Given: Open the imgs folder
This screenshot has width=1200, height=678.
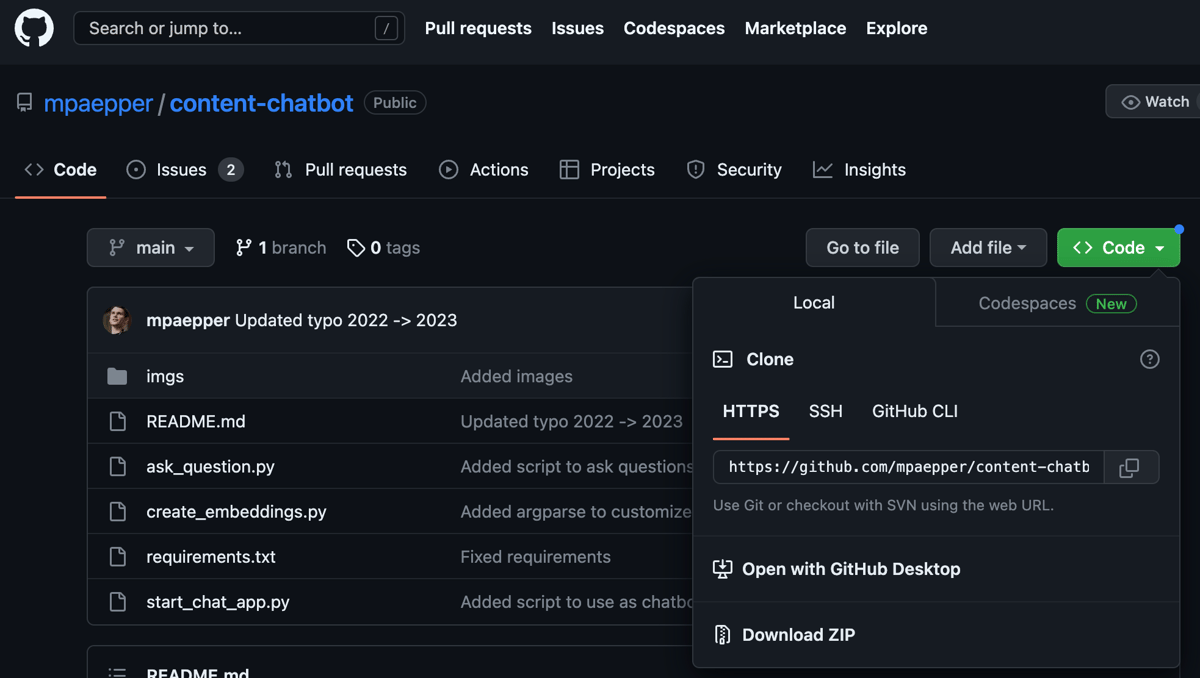Looking at the screenshot, I should click(x=165, y=376).
